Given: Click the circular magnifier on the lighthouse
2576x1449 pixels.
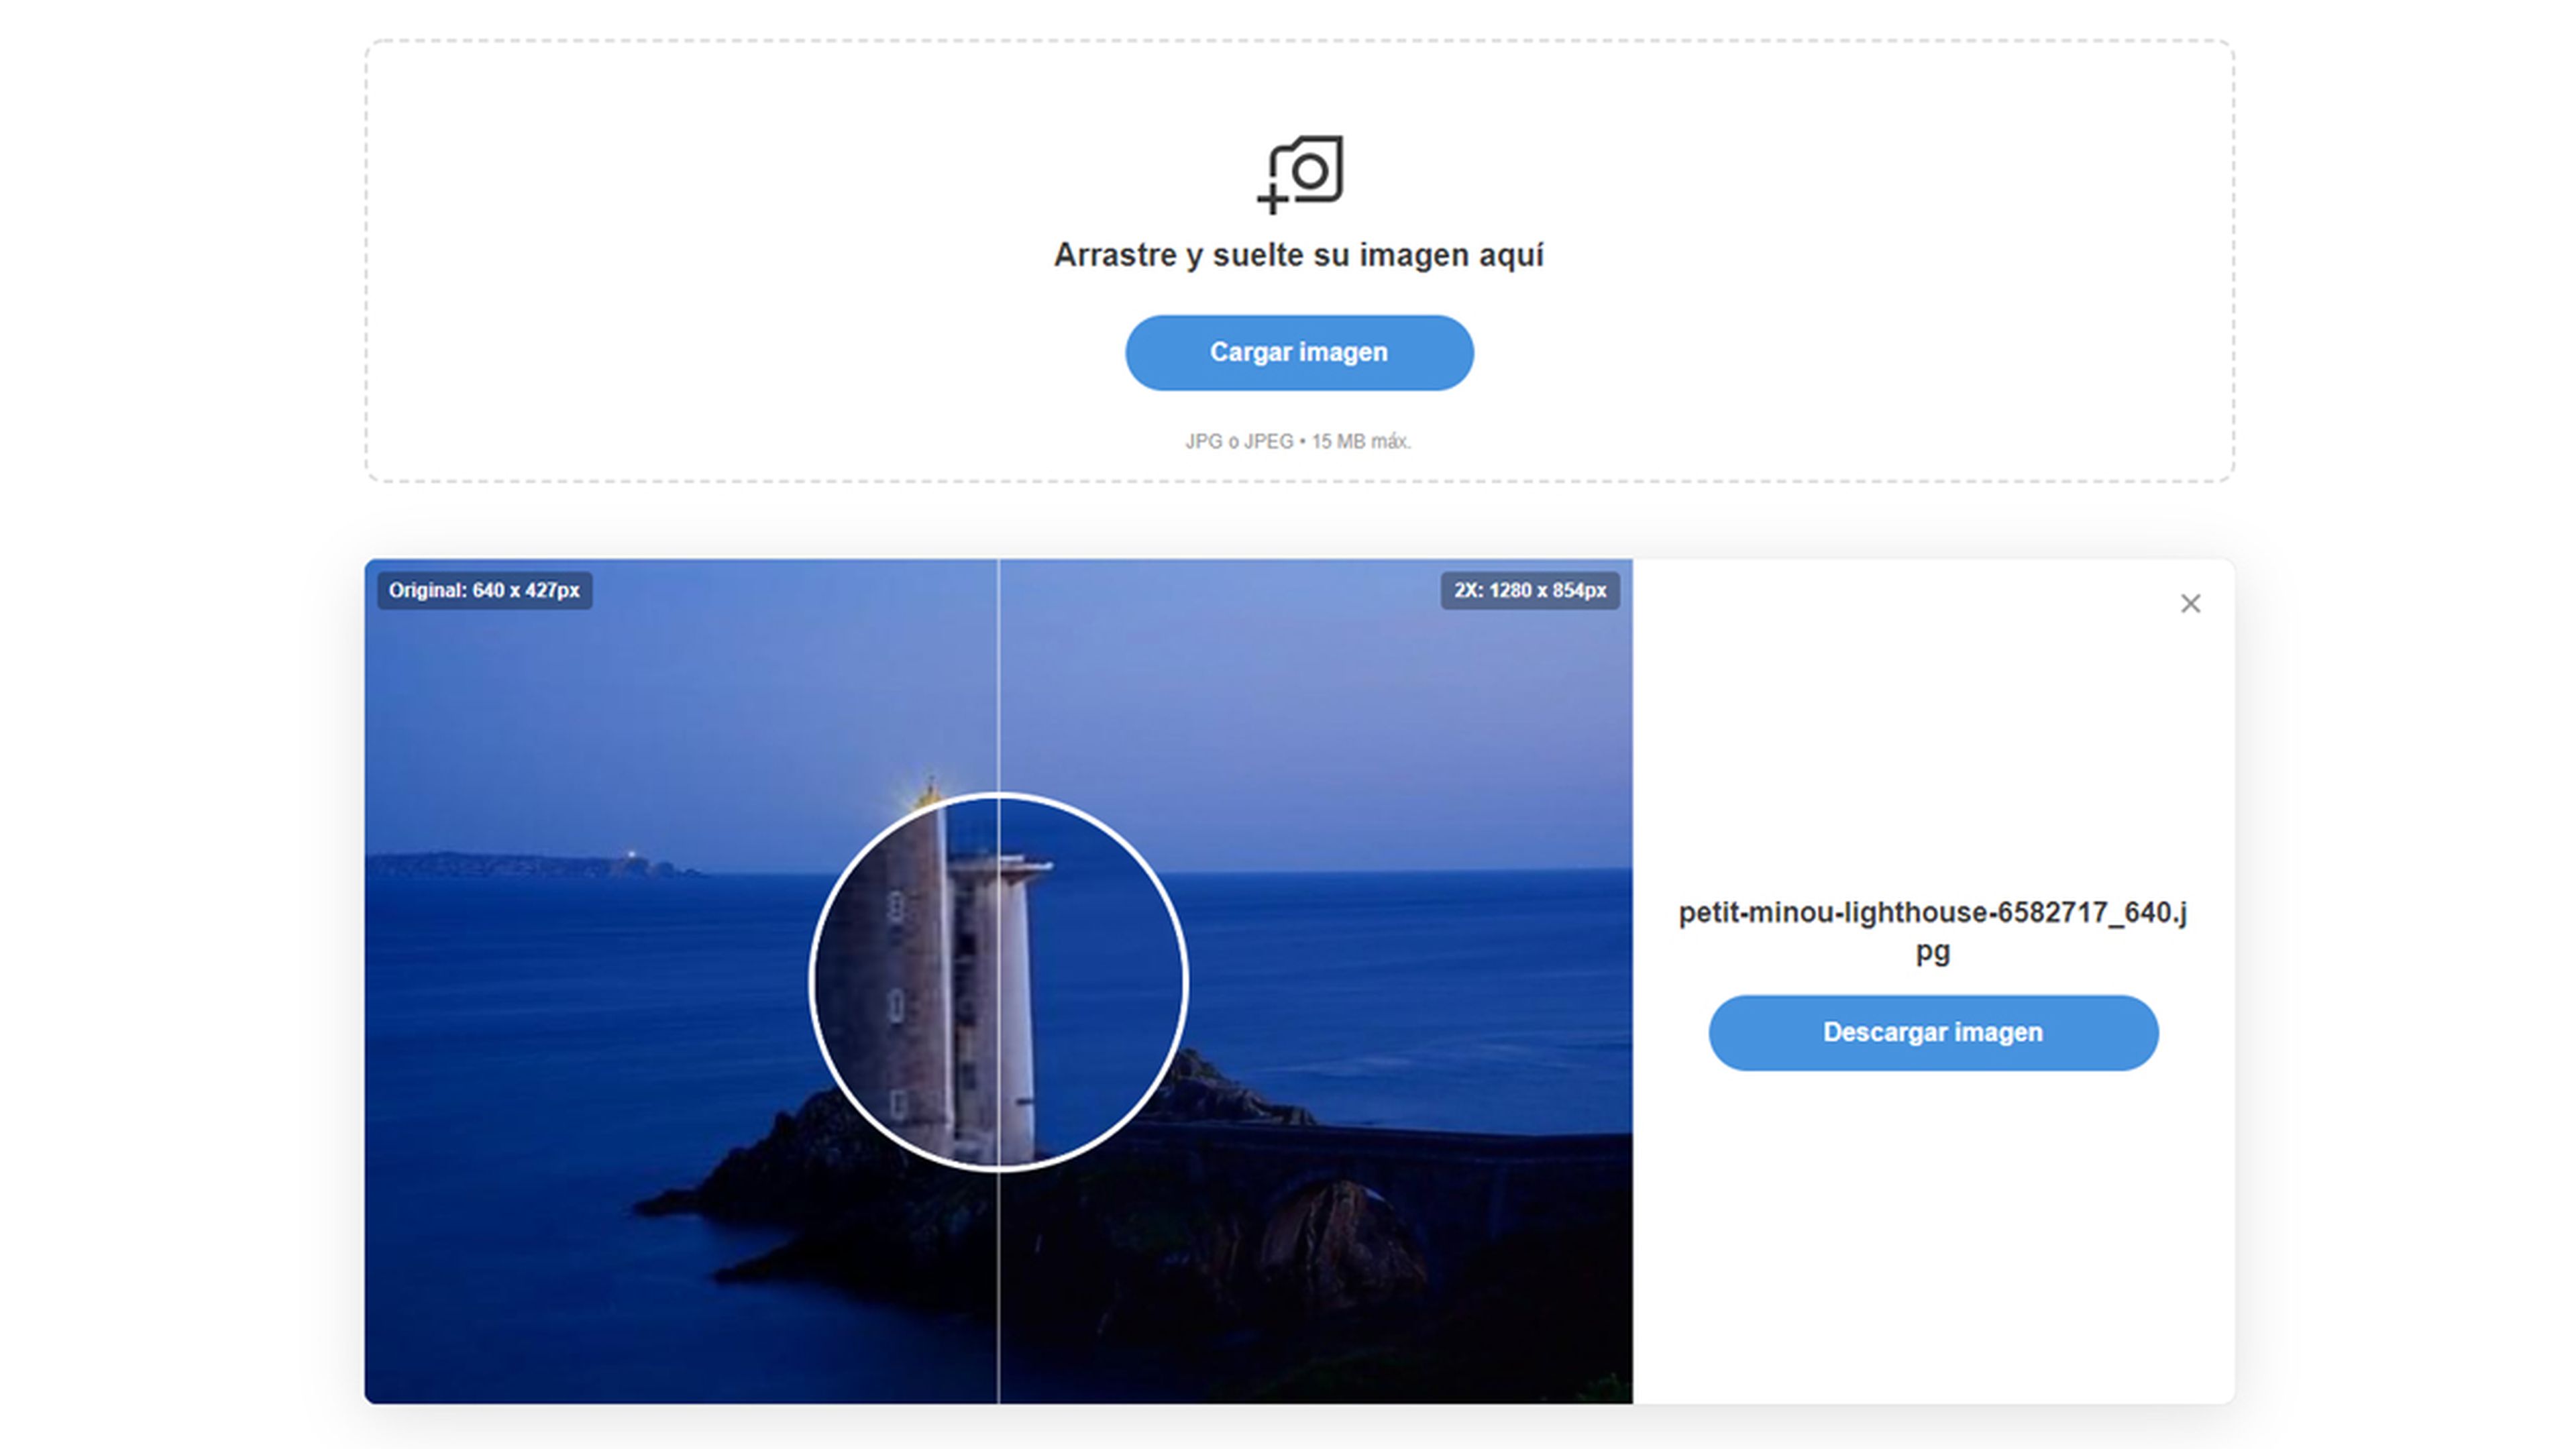Looking at the screenshot, I should coord(998,982).
